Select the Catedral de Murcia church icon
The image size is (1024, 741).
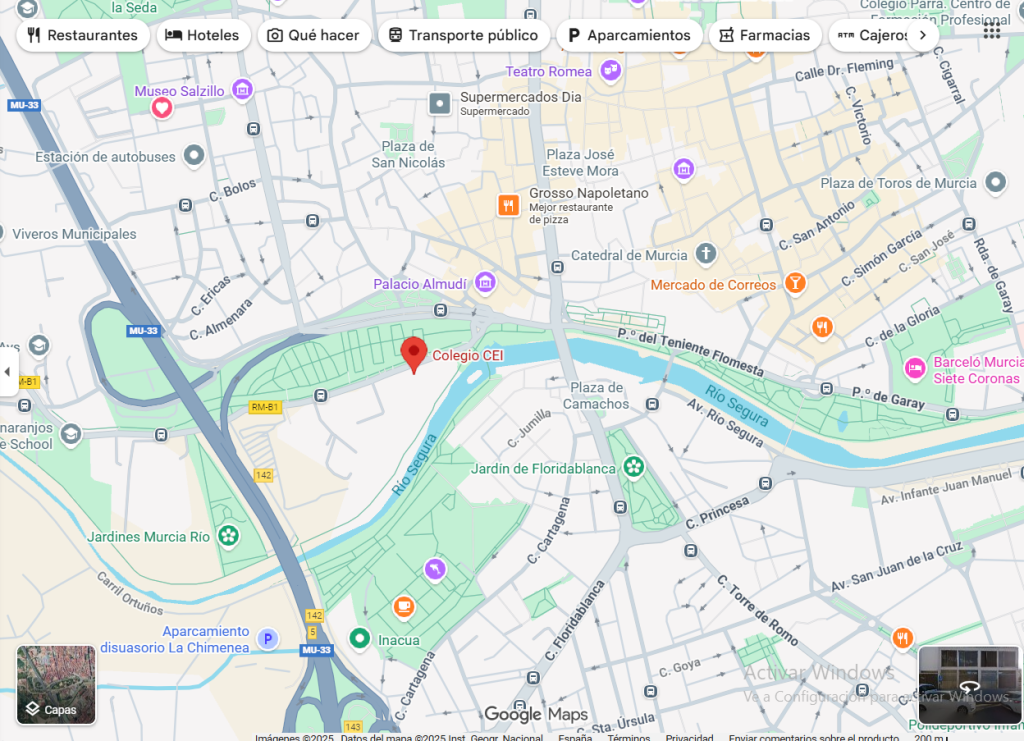coord(705,253)
